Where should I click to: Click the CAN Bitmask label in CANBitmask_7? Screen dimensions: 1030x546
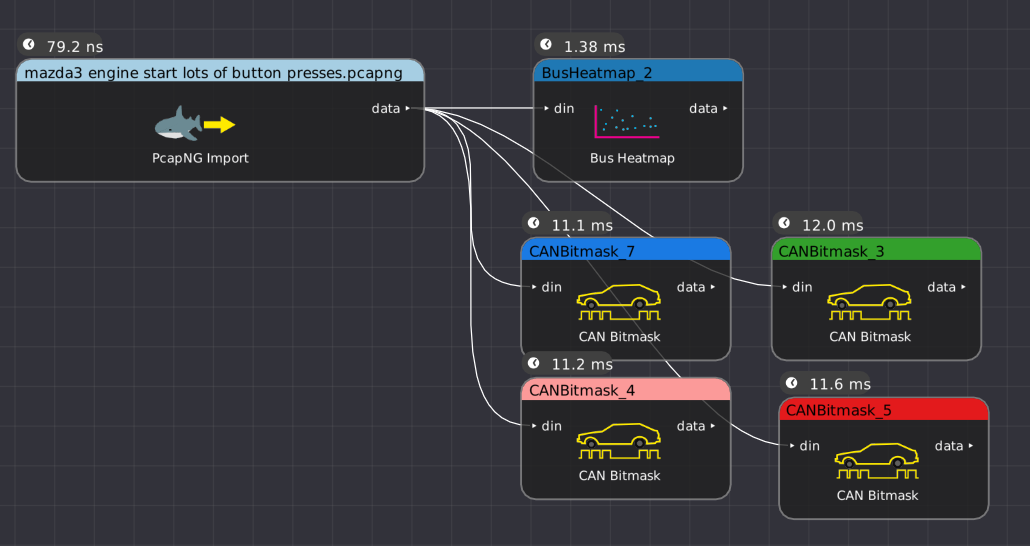tap(619, 336)
